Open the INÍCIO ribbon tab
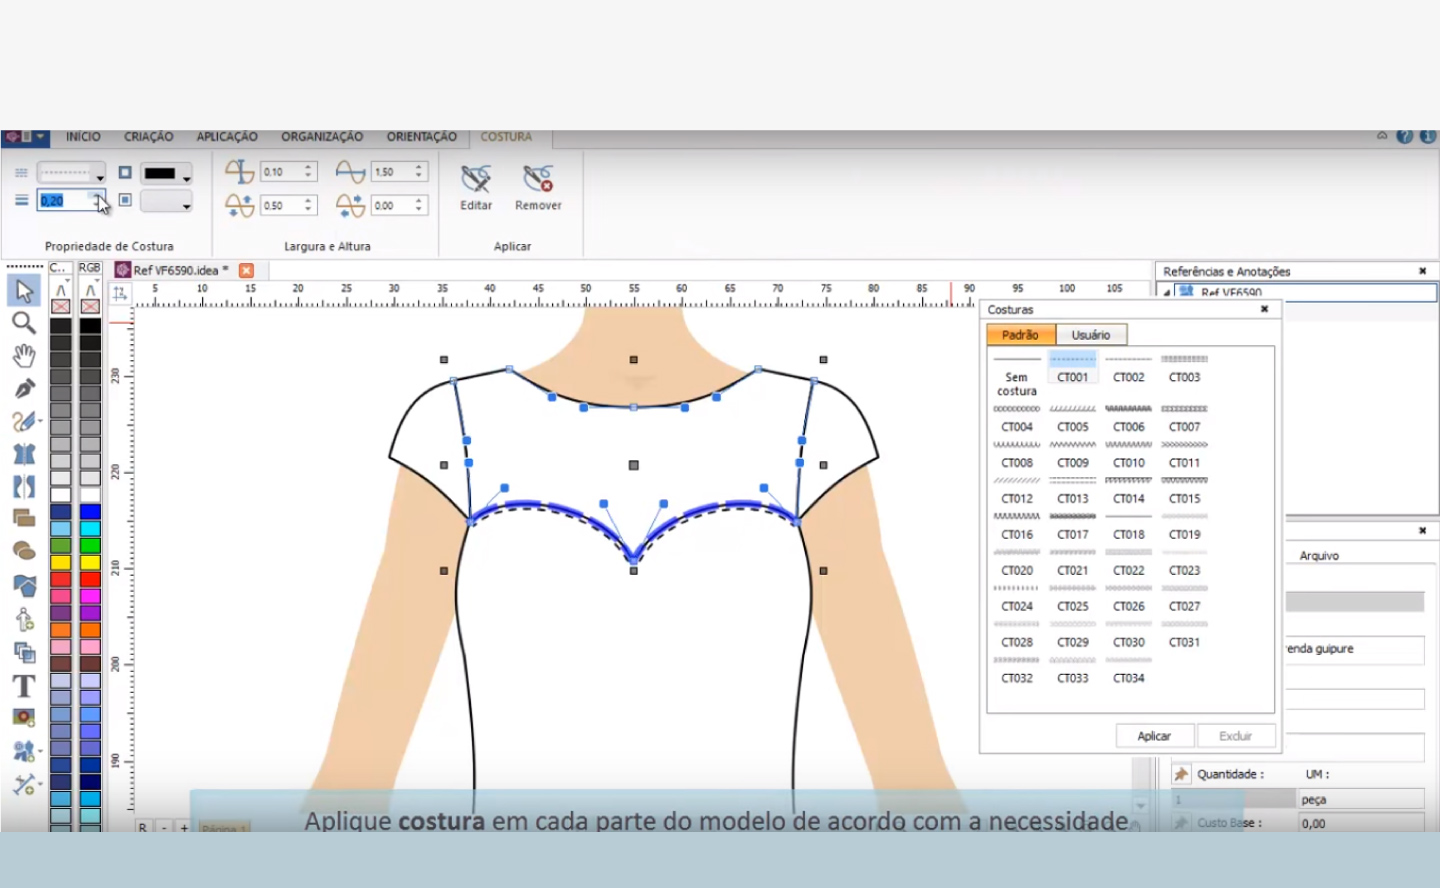Viewport: 1440px width, 888px height. [83, 137]
